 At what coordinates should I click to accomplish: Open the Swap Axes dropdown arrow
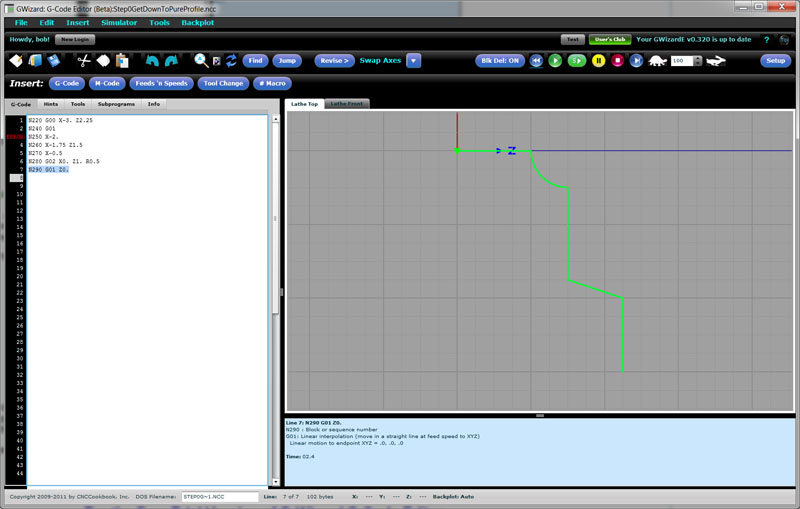coord(413,61)
